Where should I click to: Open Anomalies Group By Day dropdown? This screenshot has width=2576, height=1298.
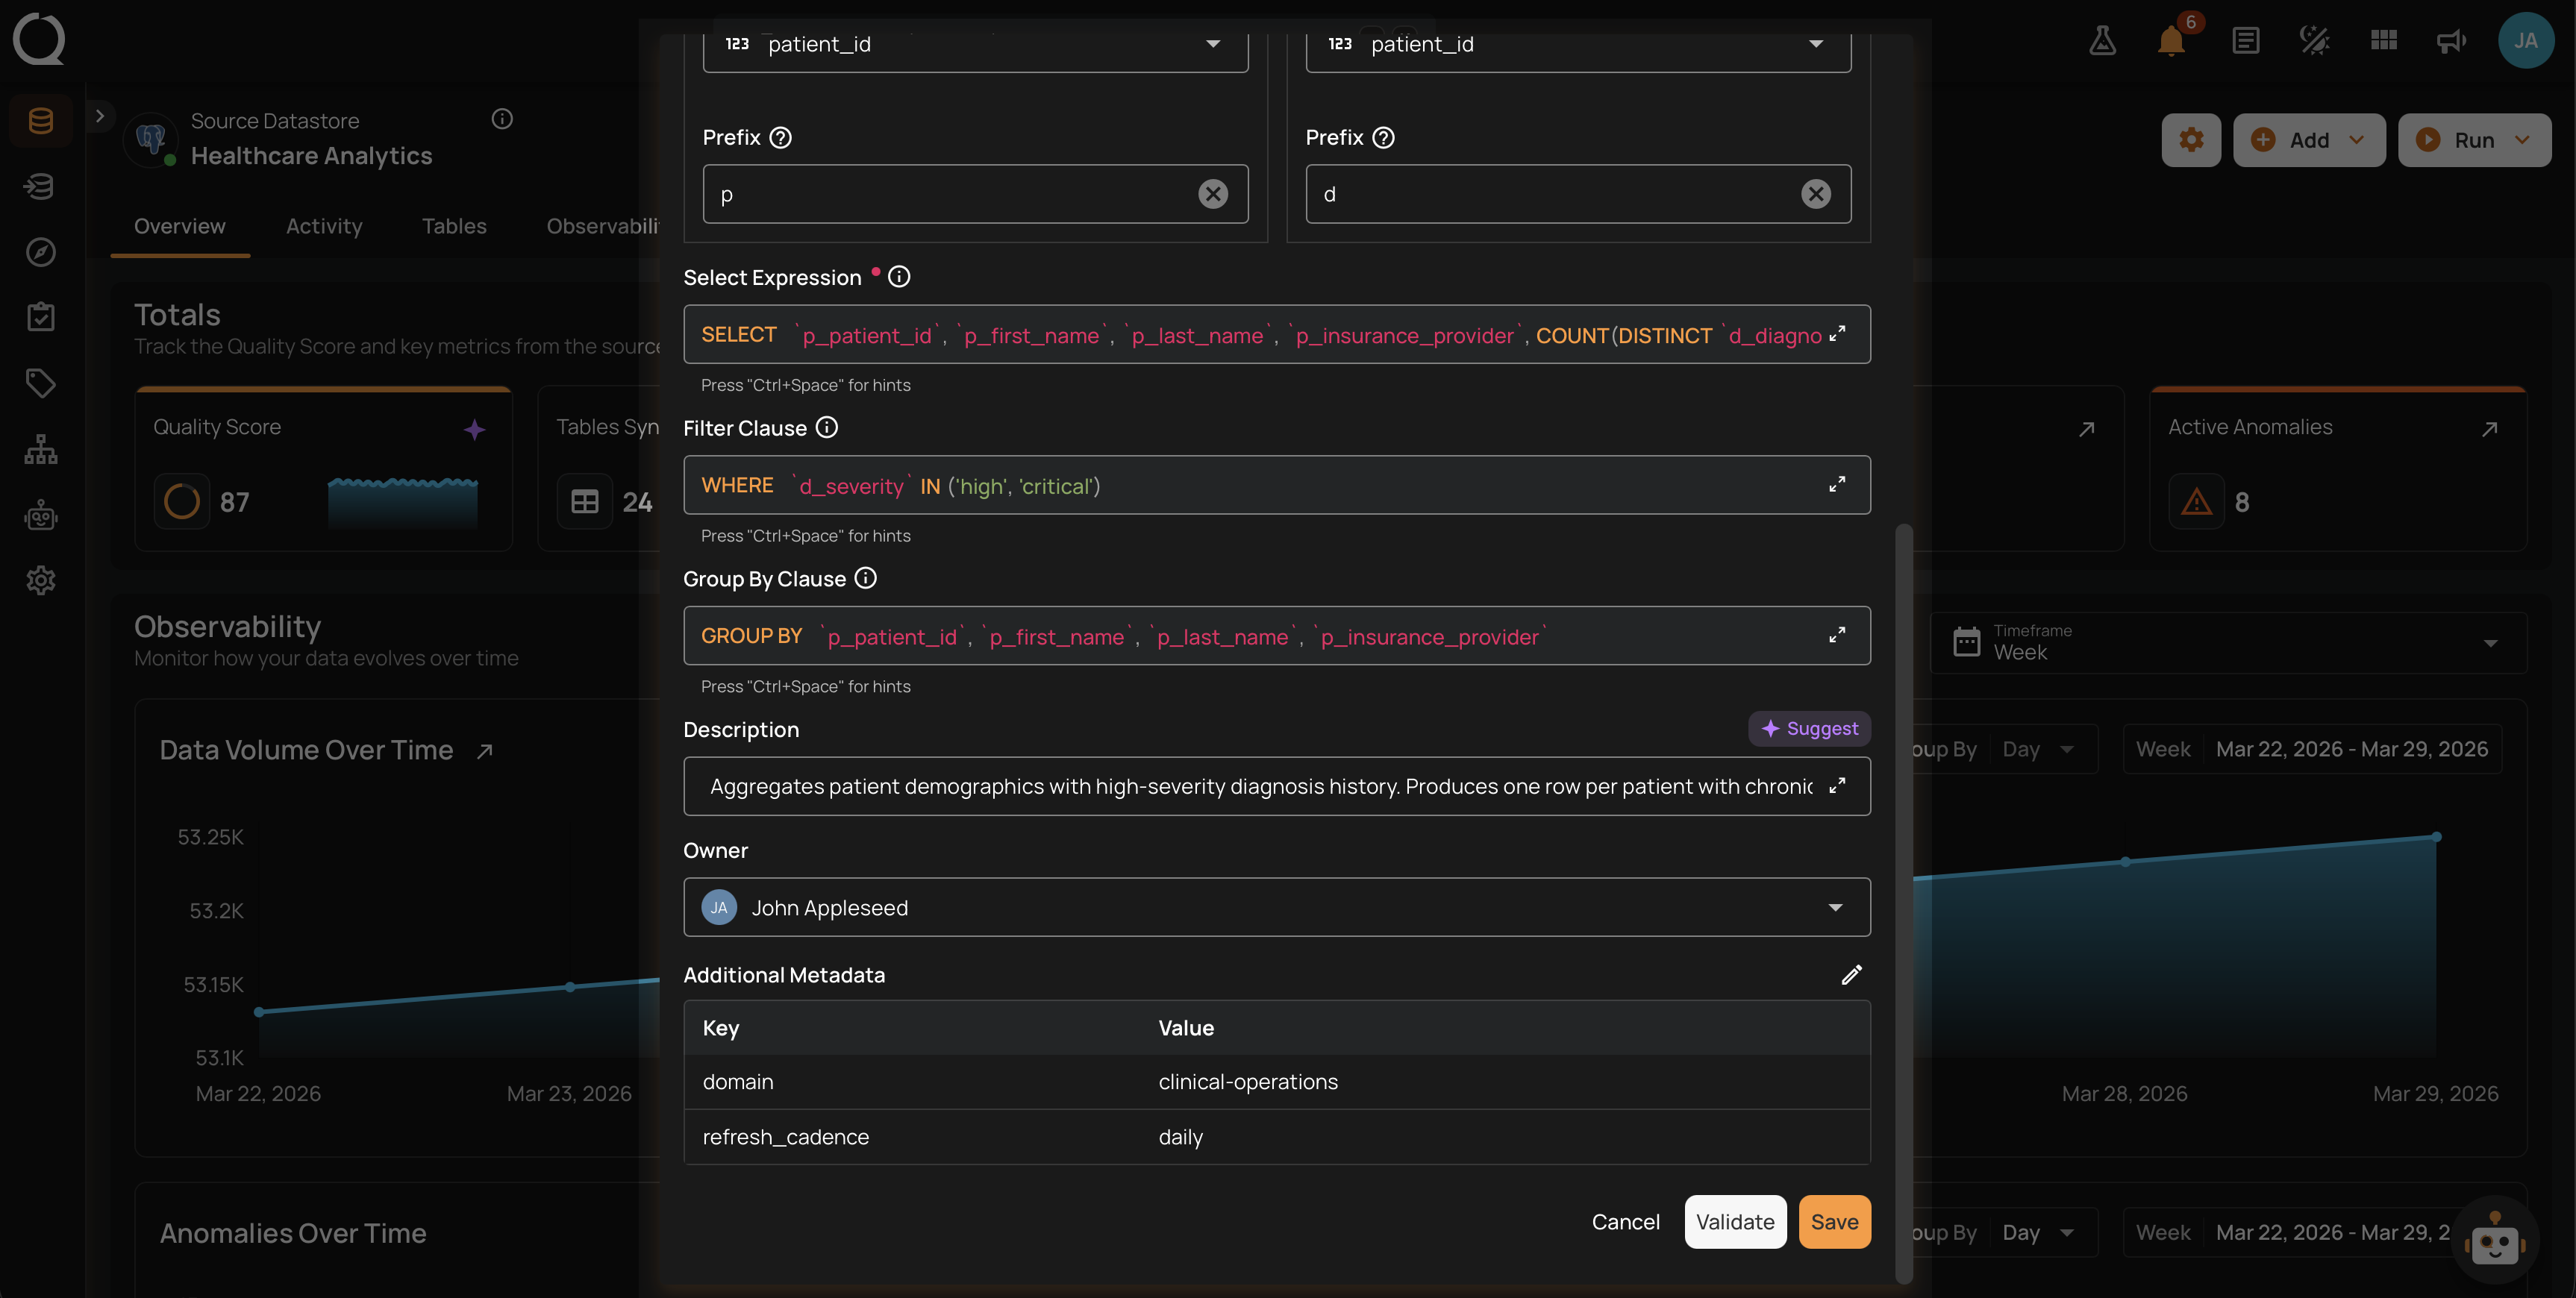pos(2038,1233)
